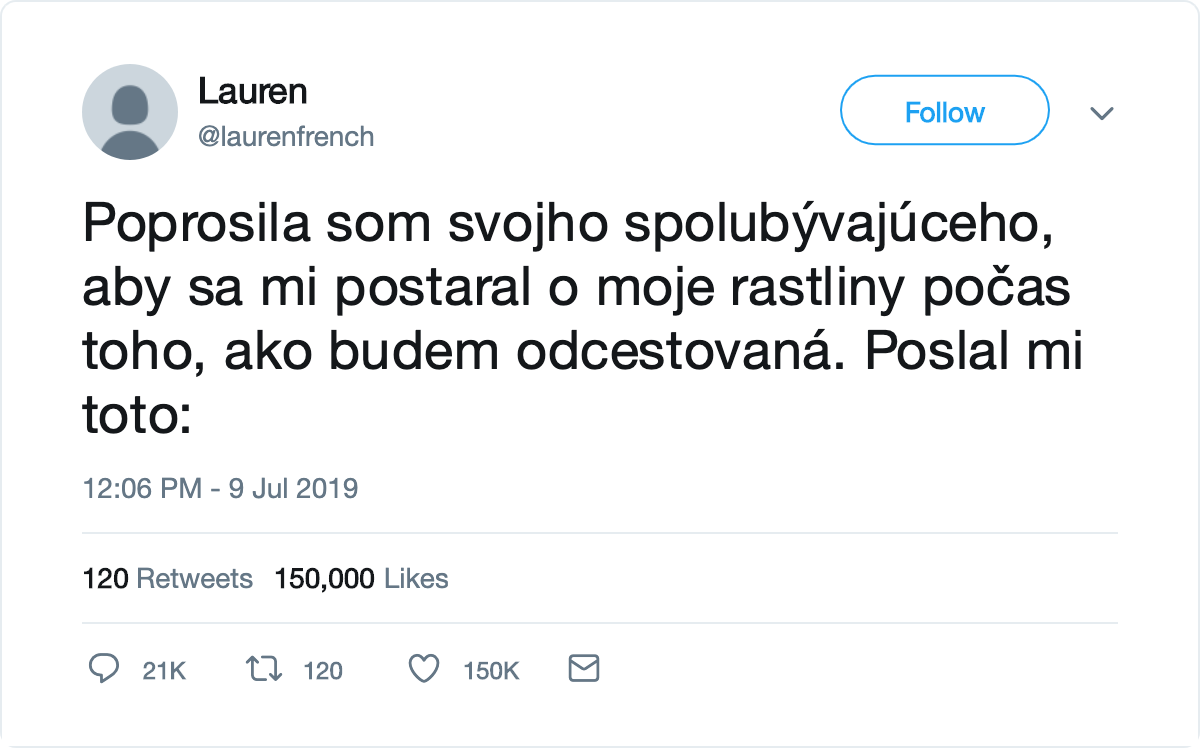Click "toto:" at the tweet's end

tap(136, 417)
